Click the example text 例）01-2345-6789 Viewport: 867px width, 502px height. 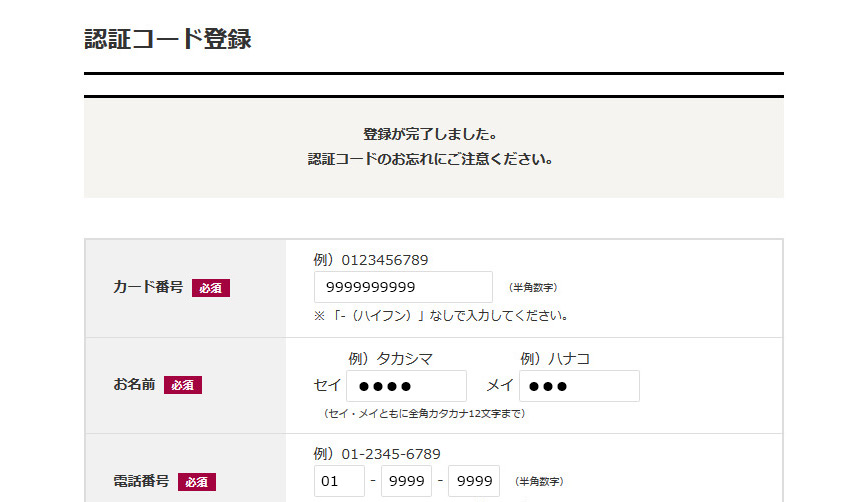click(x=376, y=454)
